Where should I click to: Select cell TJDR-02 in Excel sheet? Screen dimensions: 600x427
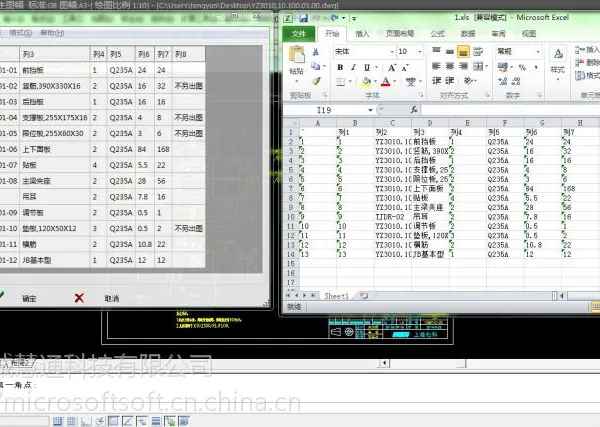392,217
